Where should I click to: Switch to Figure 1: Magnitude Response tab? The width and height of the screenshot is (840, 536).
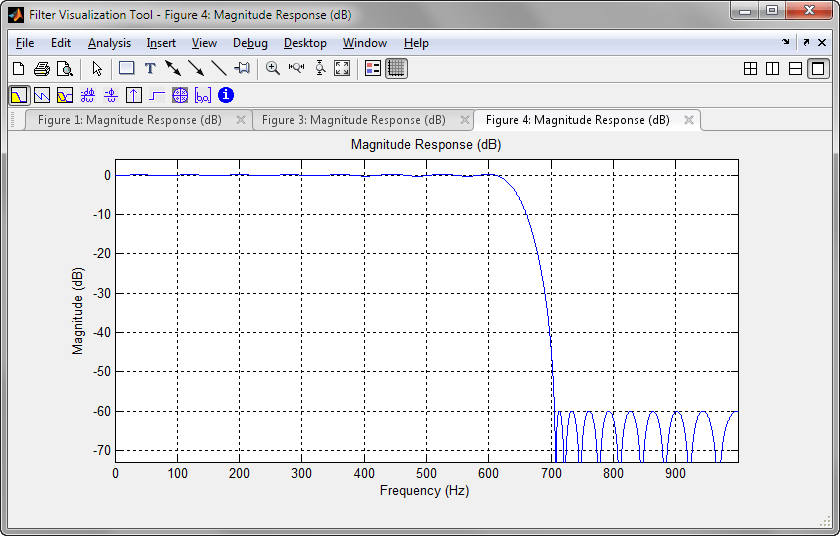(x=130, y=120)
